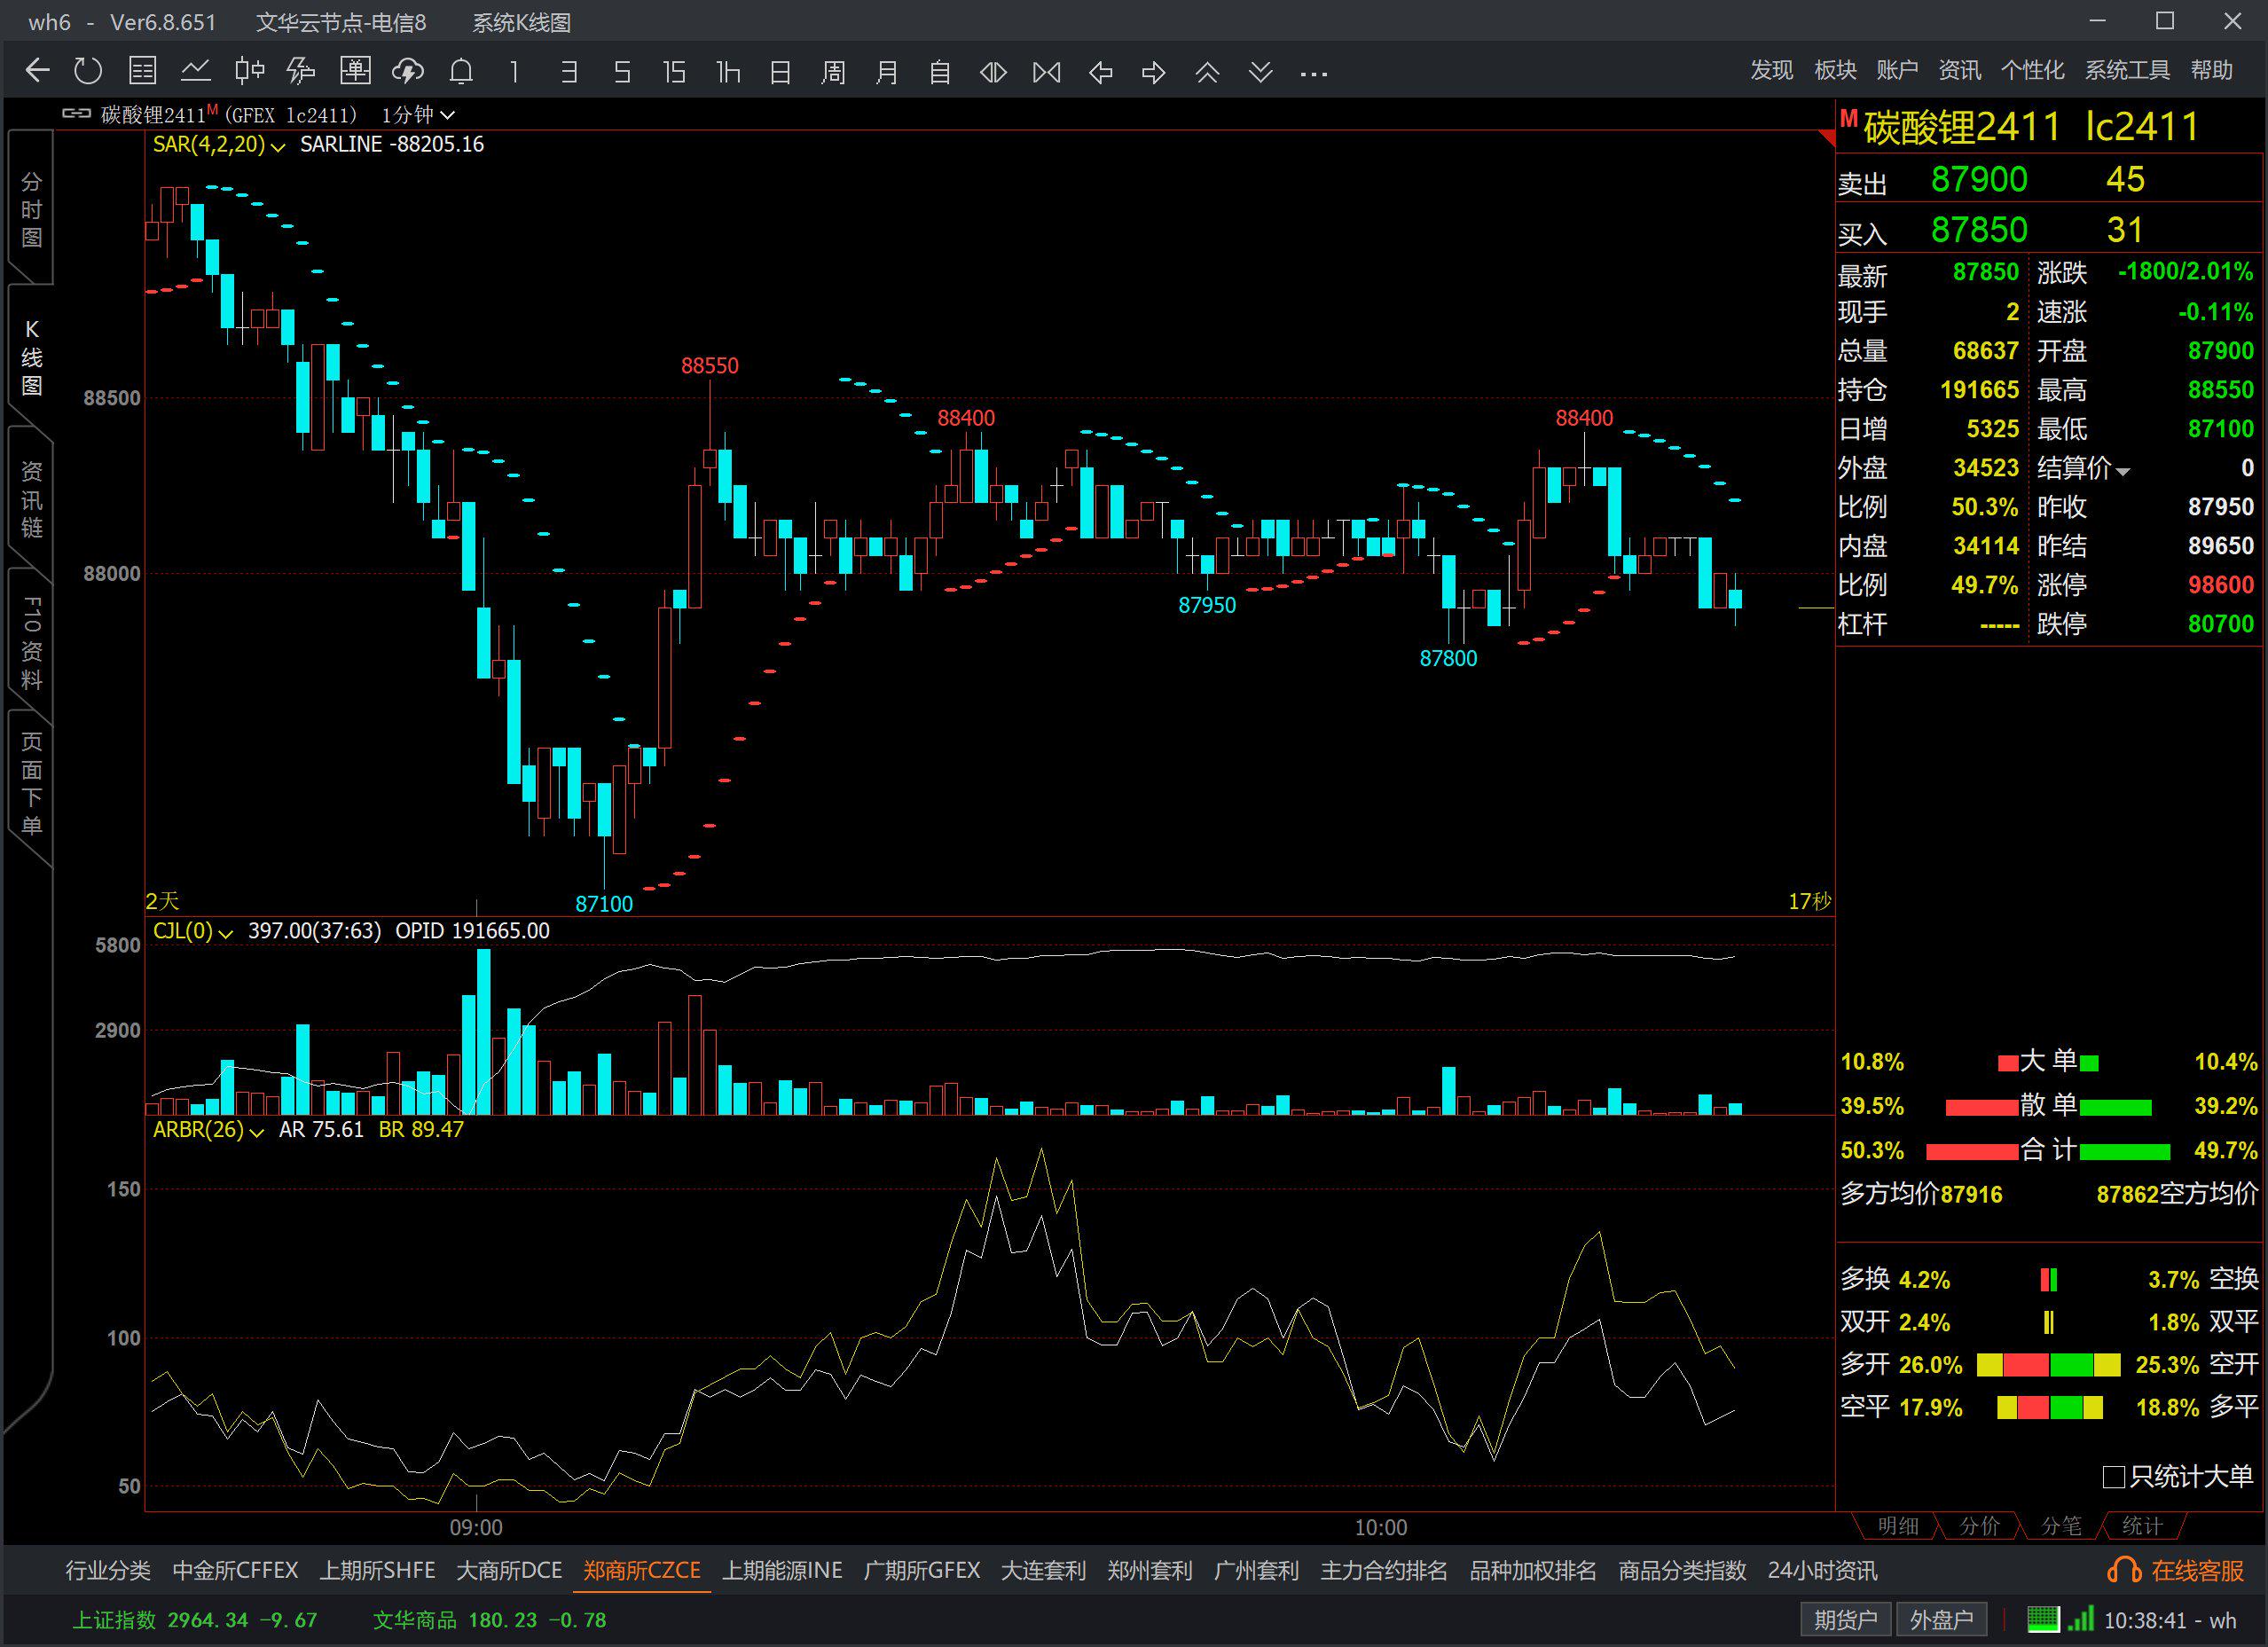Select the 3-minute period button
Image resolution: width=2268 pixels, height=1647 pixels.
(x=569, y=72)
